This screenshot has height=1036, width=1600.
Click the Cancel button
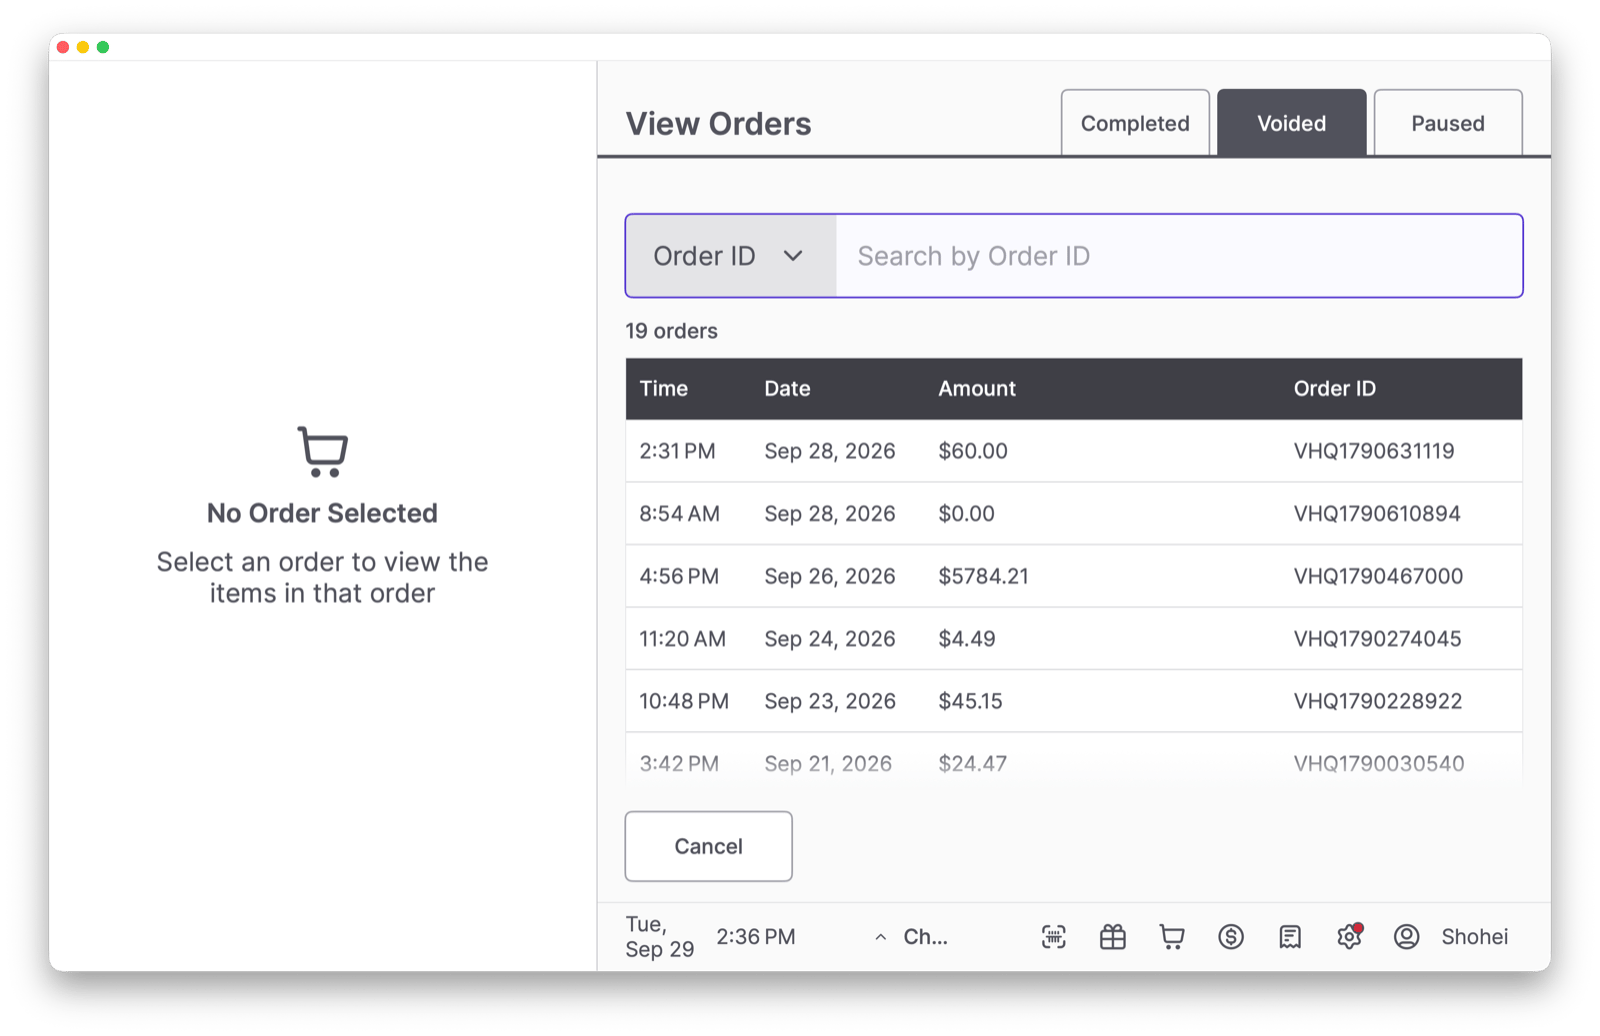[709, 846]
